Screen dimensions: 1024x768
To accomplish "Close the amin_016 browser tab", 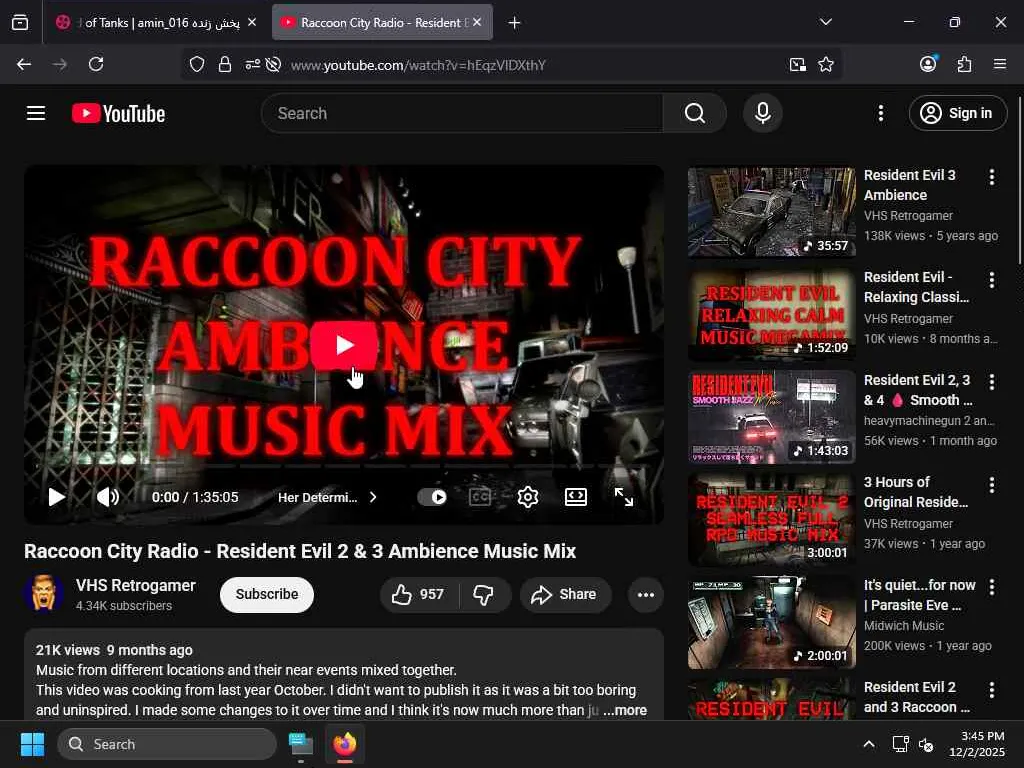I will (252, 22).
